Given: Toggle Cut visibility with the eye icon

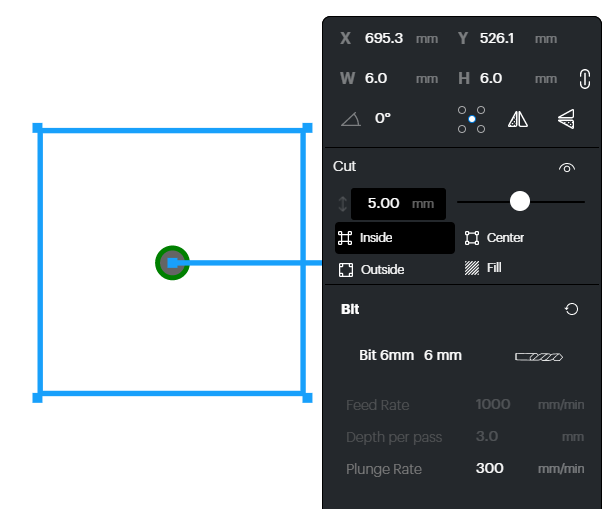Looking at the screenshot, I should pyautogui.click(x=567, y=168).
